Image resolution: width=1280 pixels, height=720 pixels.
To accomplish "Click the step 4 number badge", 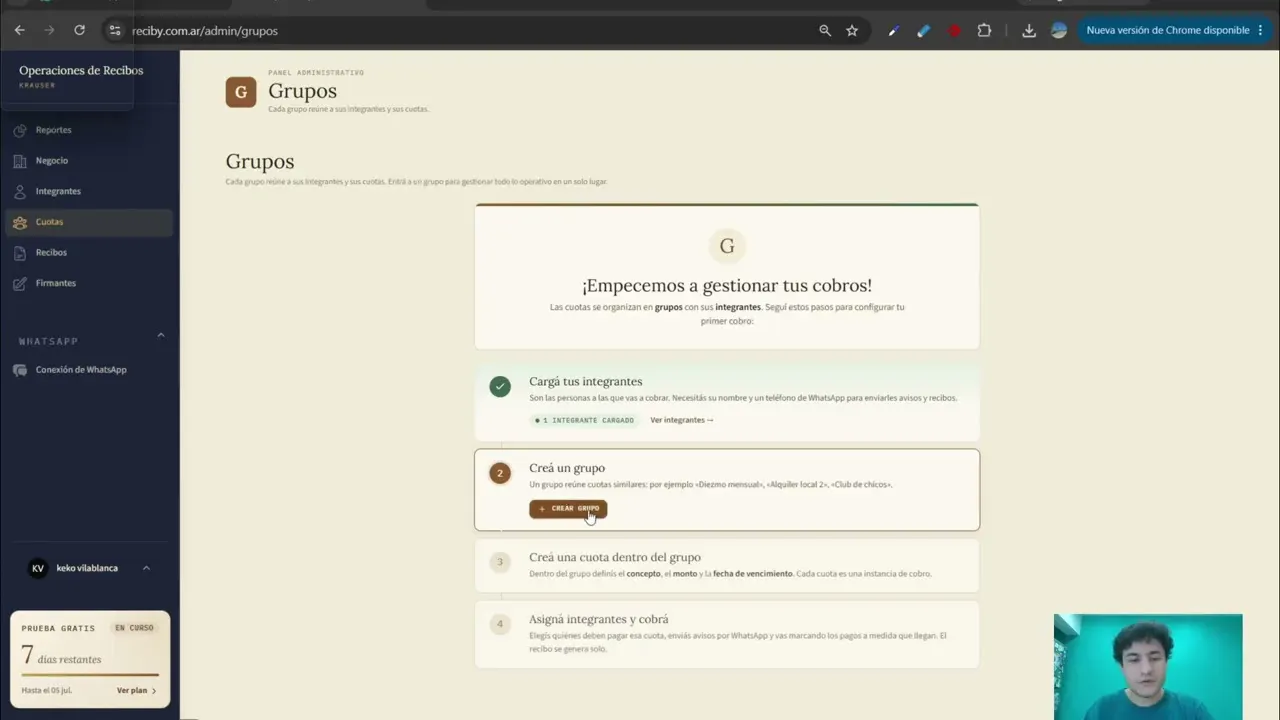I will tap(500, 624).
